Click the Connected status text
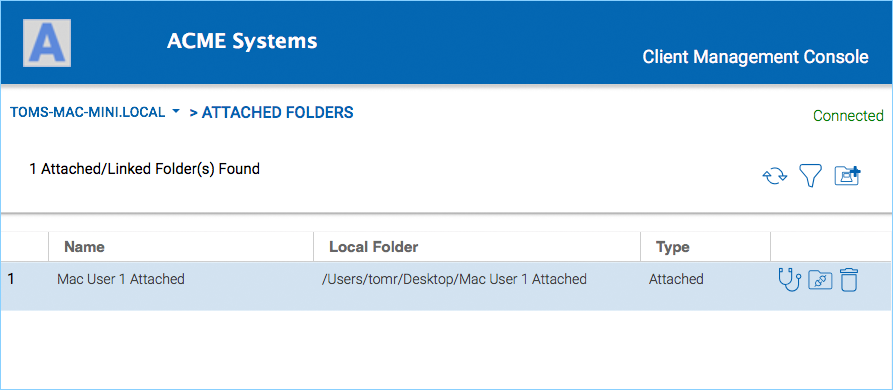The height and width of the screenshot is (390, 893). point(848,116)
